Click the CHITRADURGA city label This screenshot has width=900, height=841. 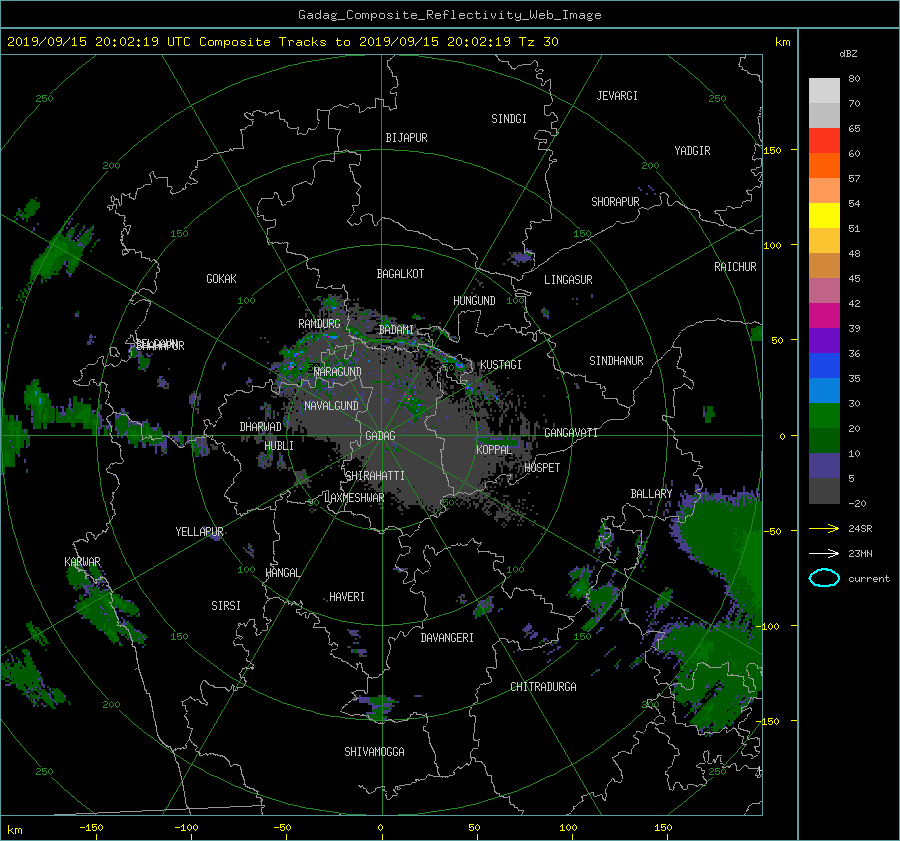pyautogui.click(x=543, y=687)
